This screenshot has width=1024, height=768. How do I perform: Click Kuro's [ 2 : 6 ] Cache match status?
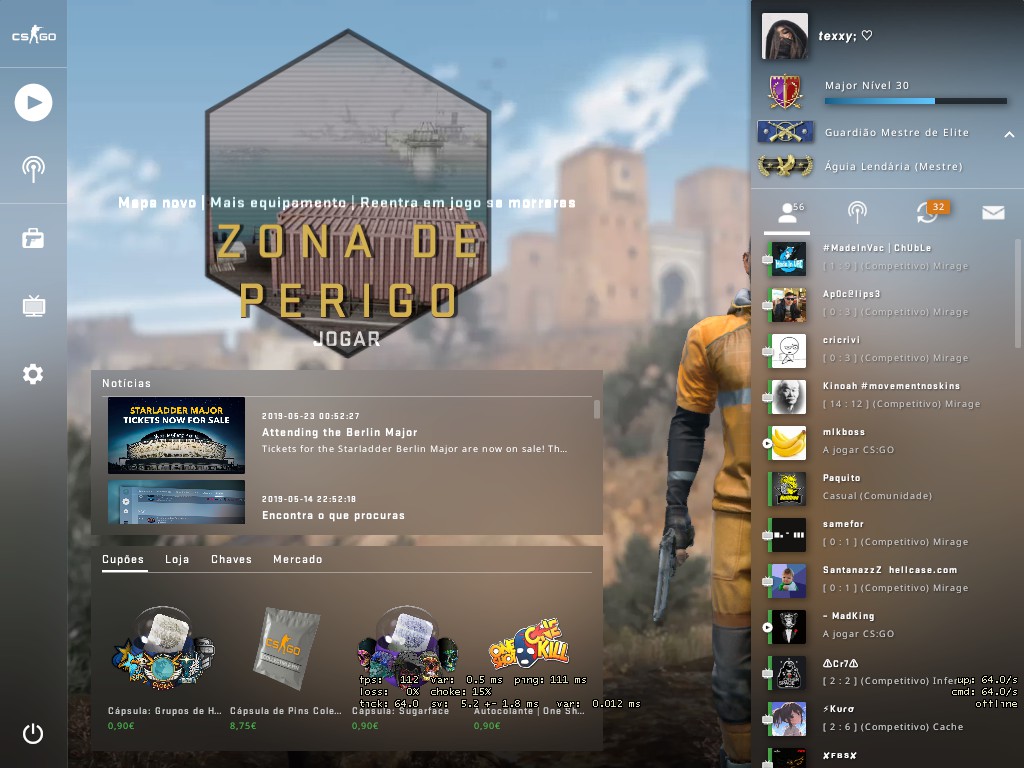(x=893, y=726)
